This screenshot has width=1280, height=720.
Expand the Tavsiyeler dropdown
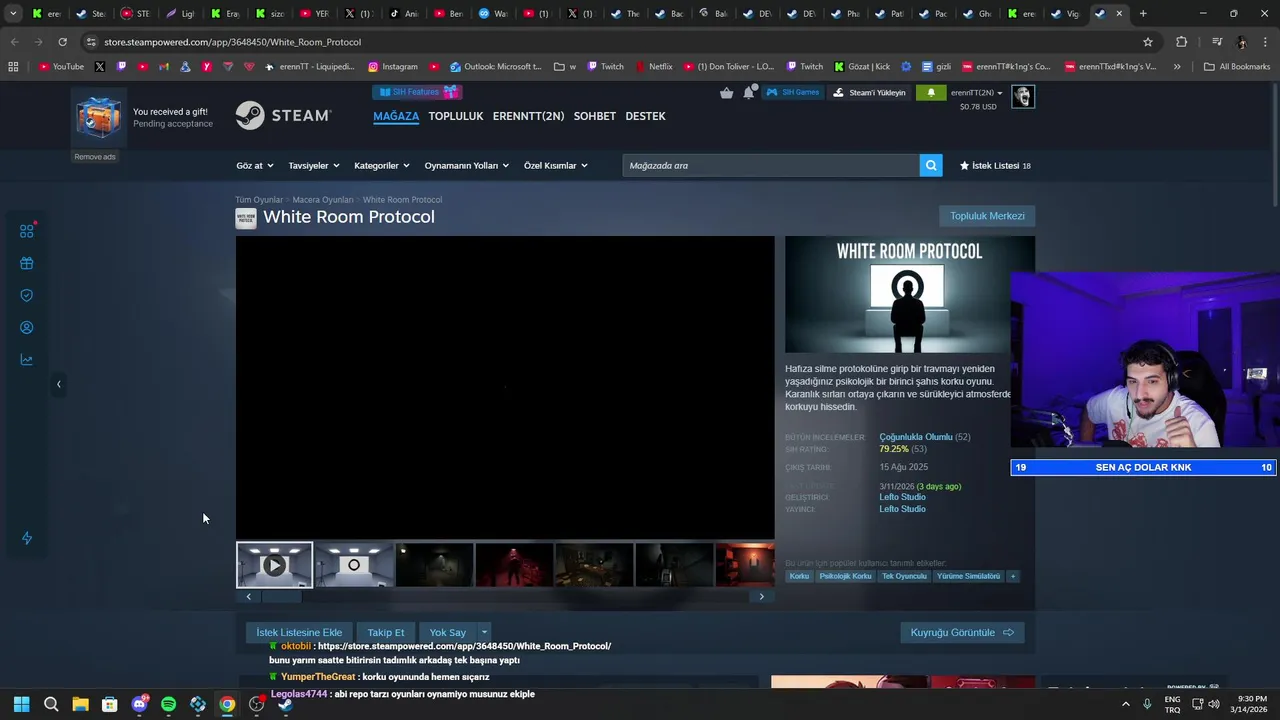[314, 166]
